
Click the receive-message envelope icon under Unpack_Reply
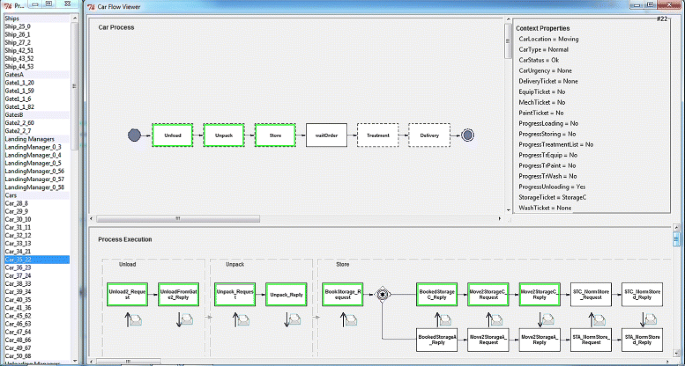[295, 320]
